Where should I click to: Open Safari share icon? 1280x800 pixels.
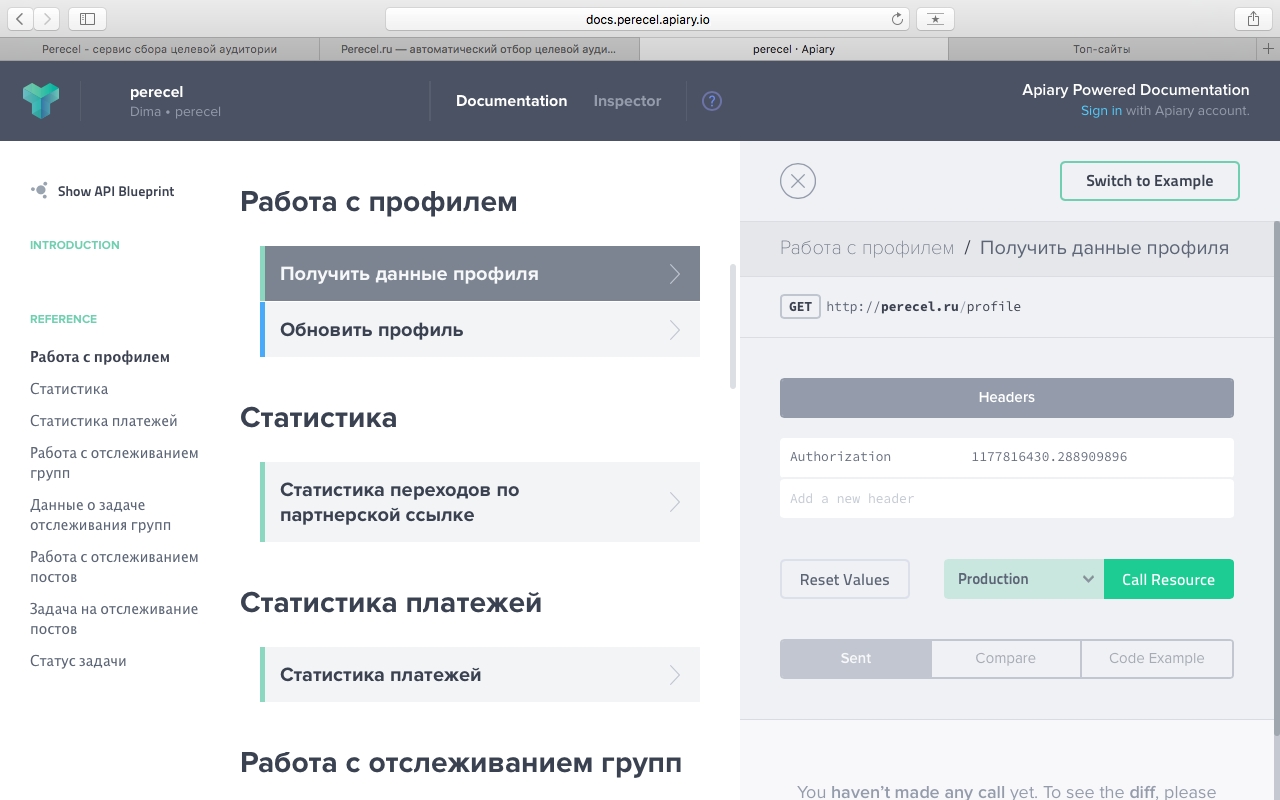(1253, 19)
